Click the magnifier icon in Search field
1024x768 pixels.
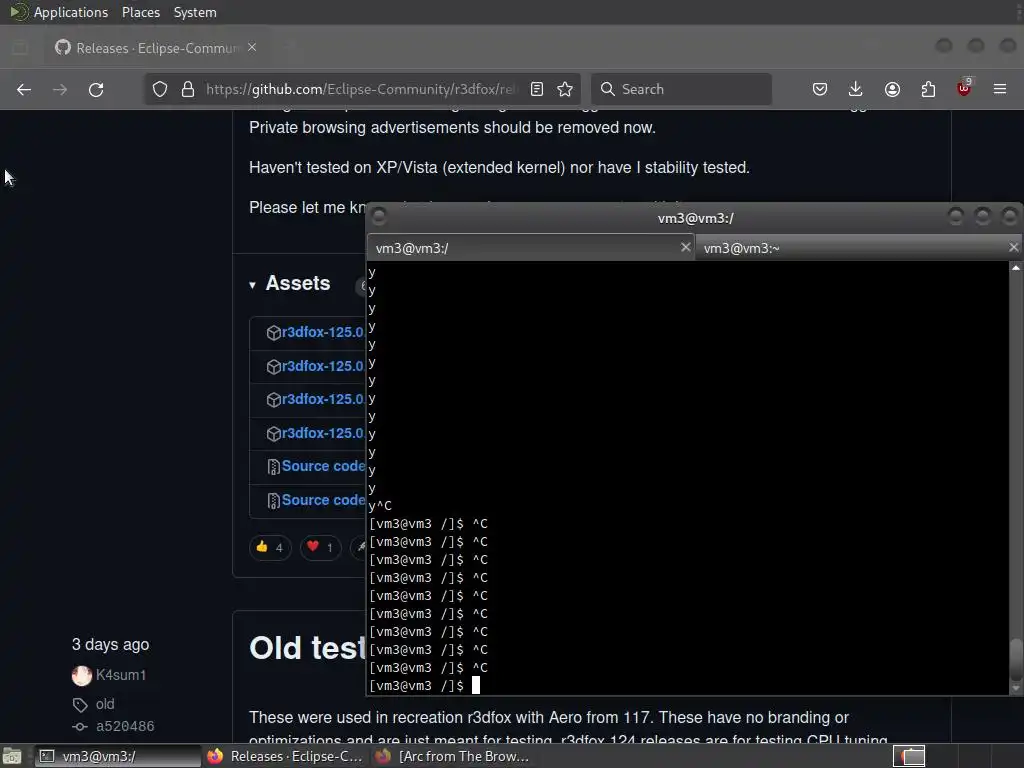607,89
